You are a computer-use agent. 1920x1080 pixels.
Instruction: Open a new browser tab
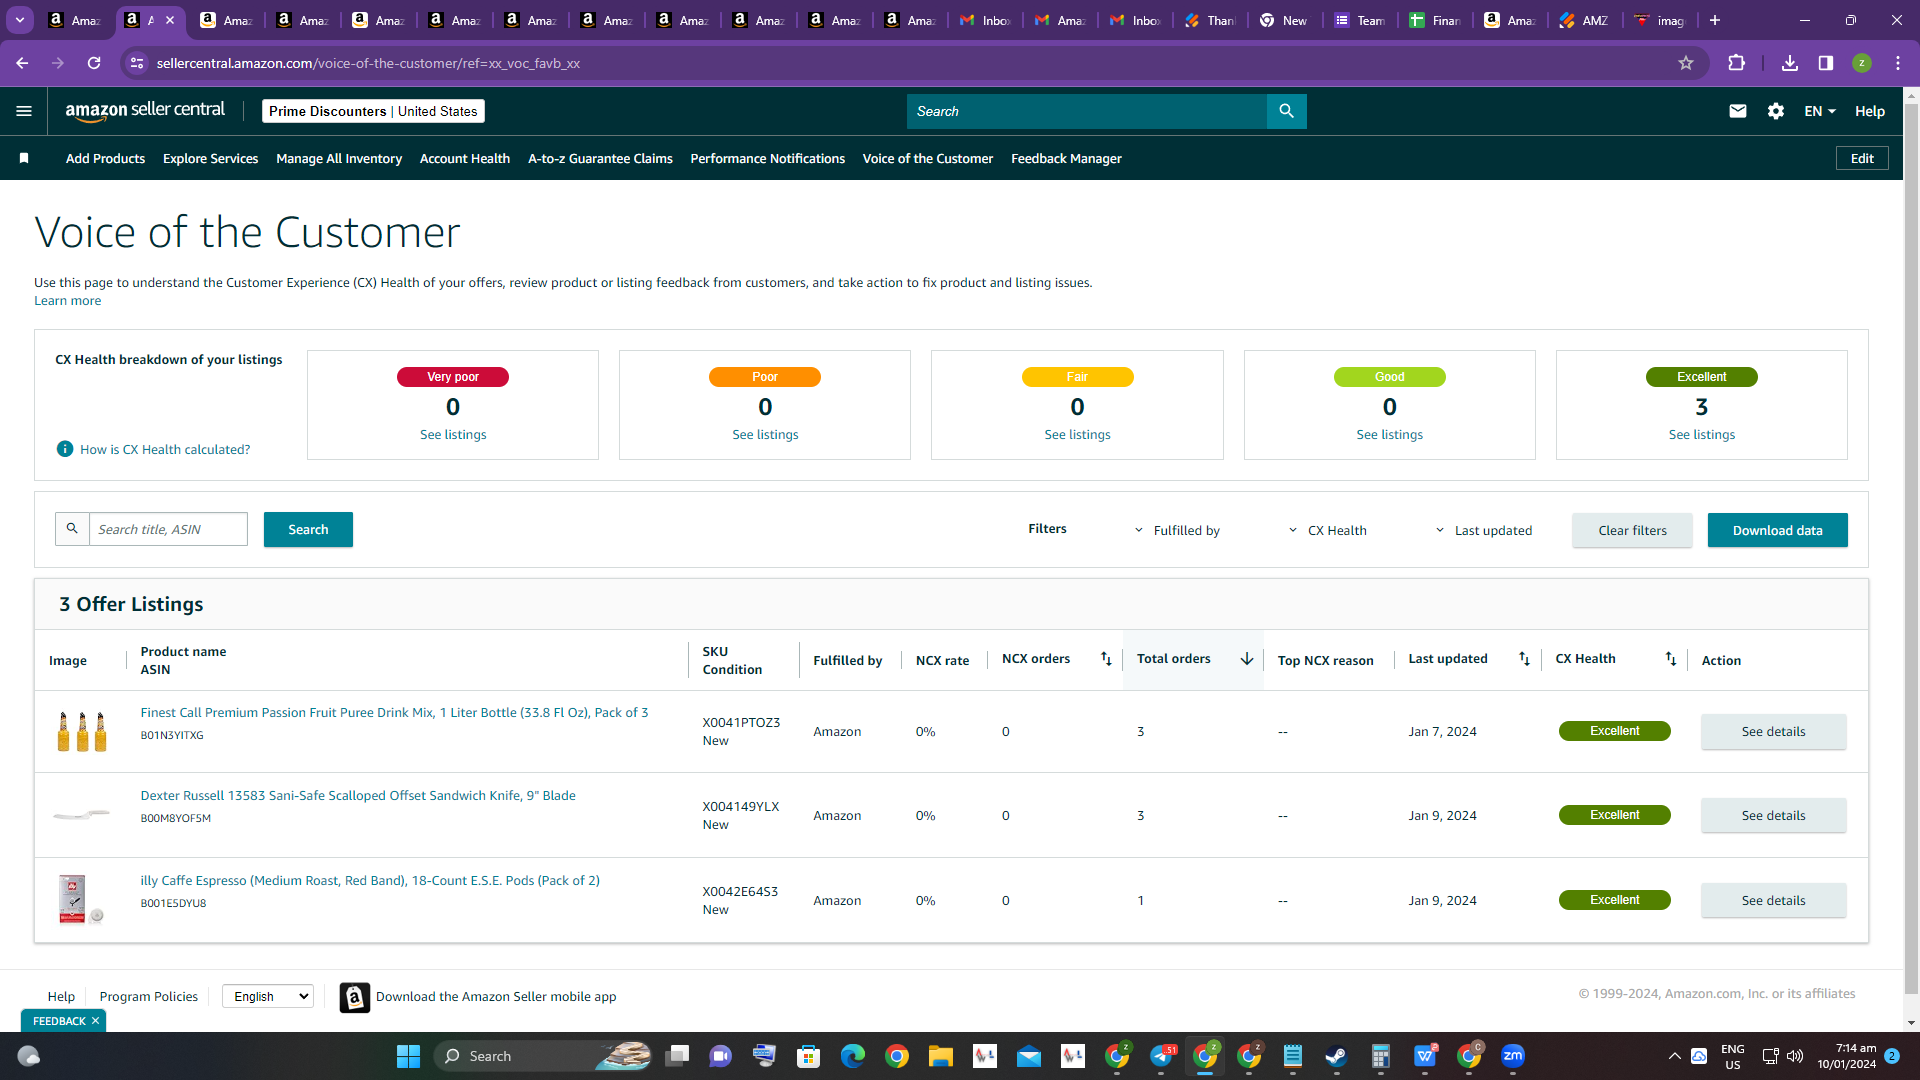1715,20
